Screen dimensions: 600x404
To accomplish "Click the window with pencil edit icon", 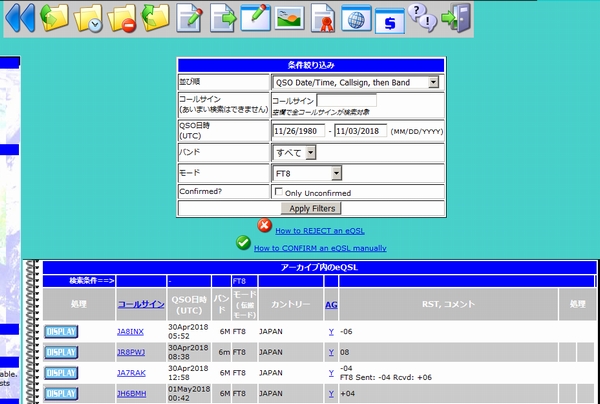I will point(256,17).
